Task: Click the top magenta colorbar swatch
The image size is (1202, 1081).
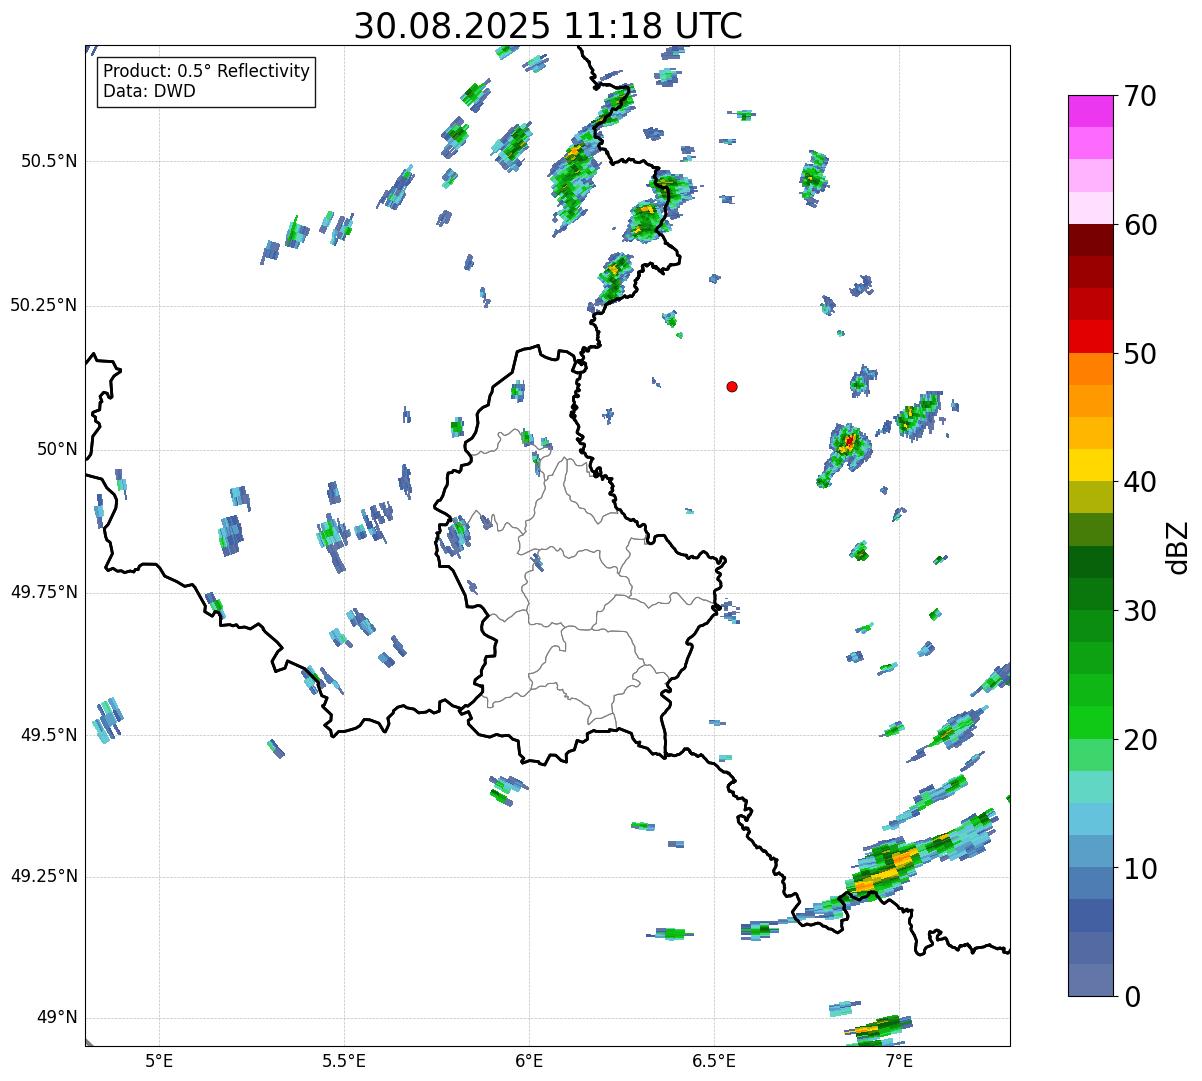Action: pos(1090,111)
